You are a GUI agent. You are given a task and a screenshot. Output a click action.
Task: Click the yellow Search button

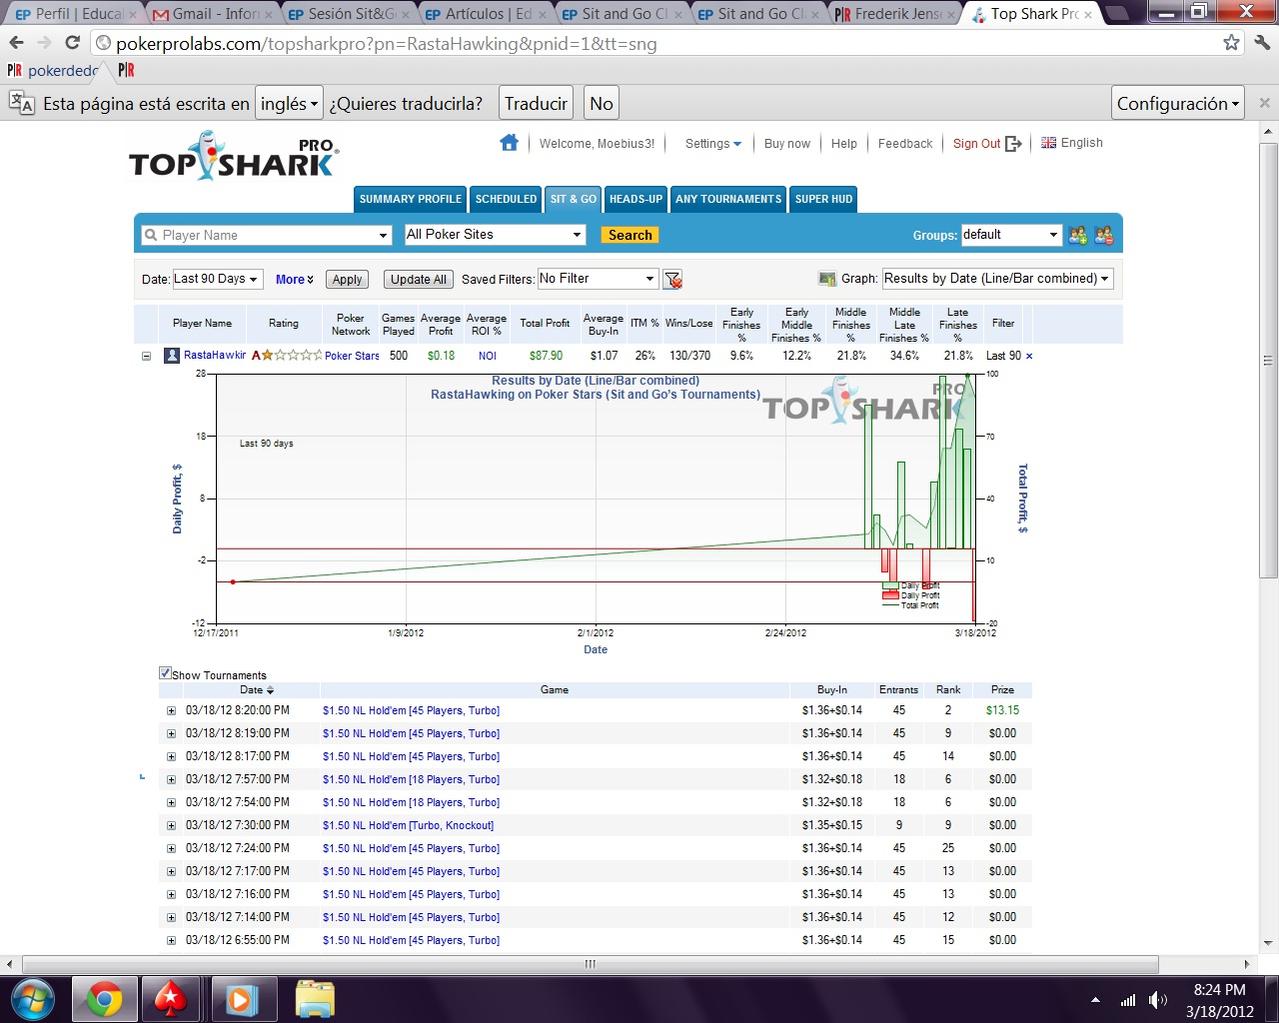coord(630,235)
